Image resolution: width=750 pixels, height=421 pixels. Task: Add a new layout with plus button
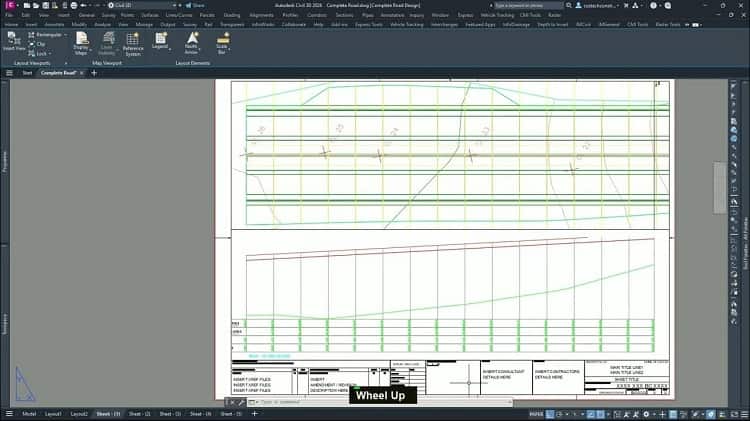pos(254,413)
